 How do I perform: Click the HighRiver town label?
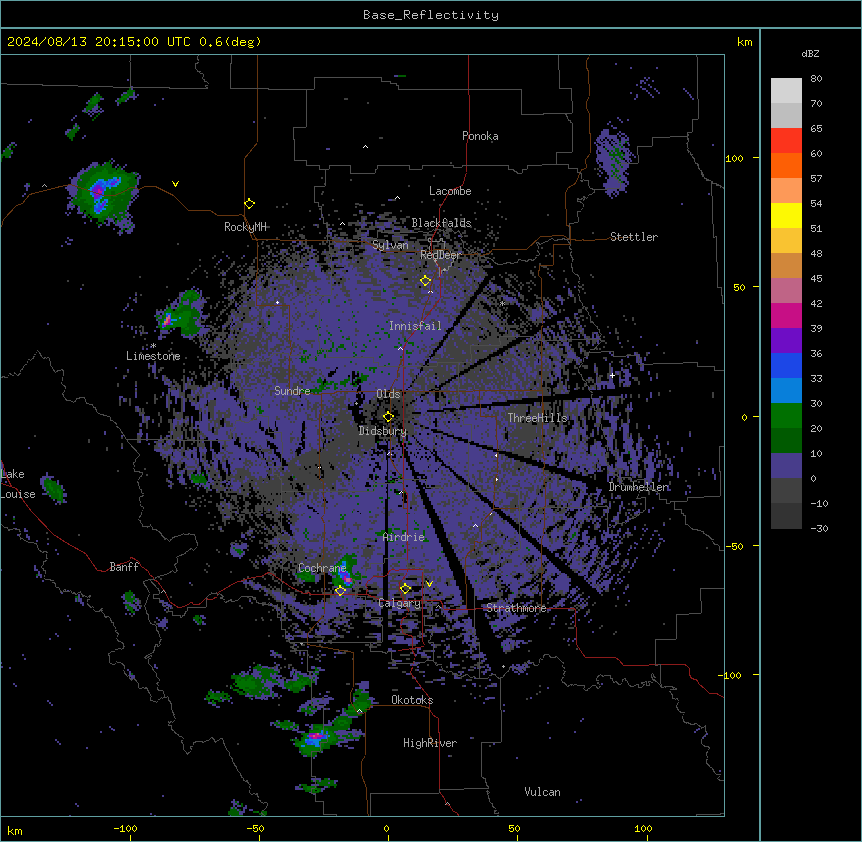(430, 743)
